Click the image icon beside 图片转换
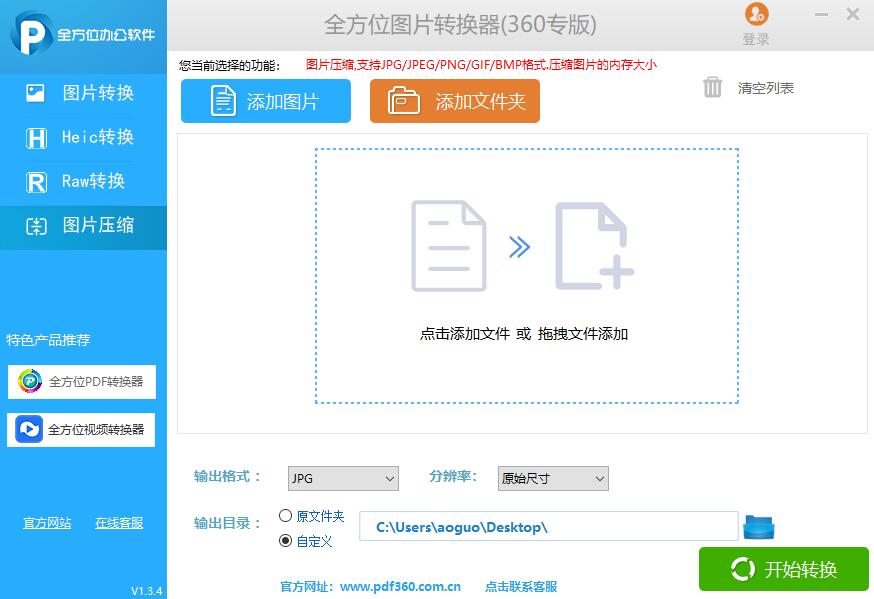This screenshot has height=599, width=874. click(x=36, y=92)
